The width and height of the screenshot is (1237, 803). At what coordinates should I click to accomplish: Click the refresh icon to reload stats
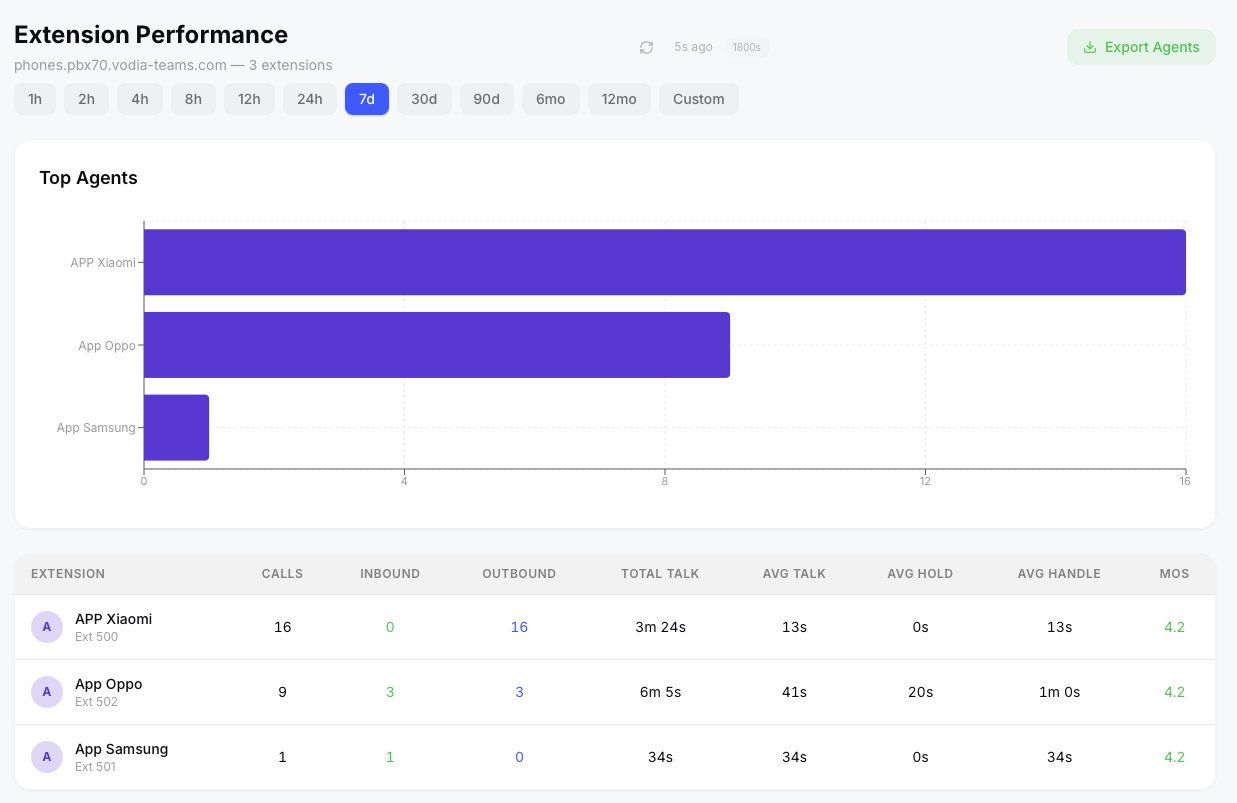(x=646, y=47)
